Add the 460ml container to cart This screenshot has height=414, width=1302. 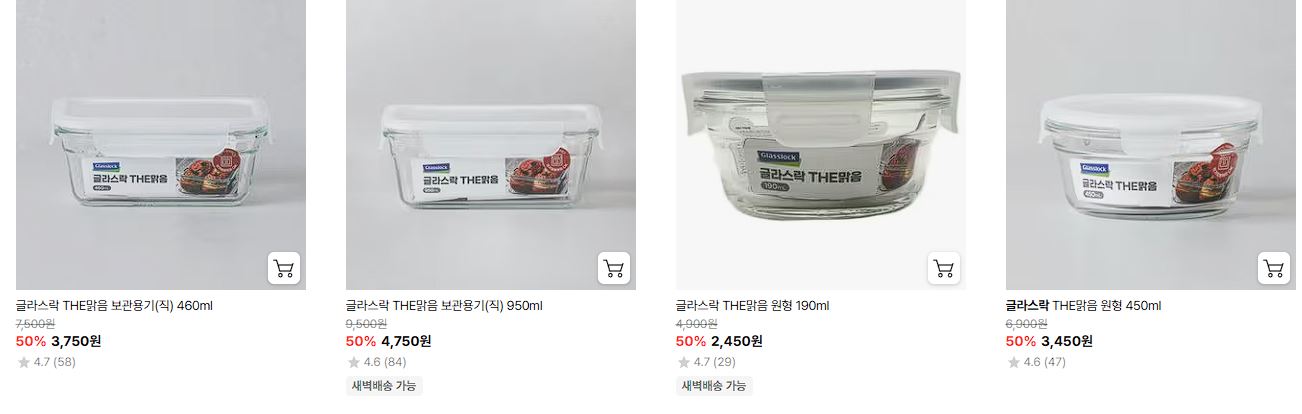(x=284, y=268)
